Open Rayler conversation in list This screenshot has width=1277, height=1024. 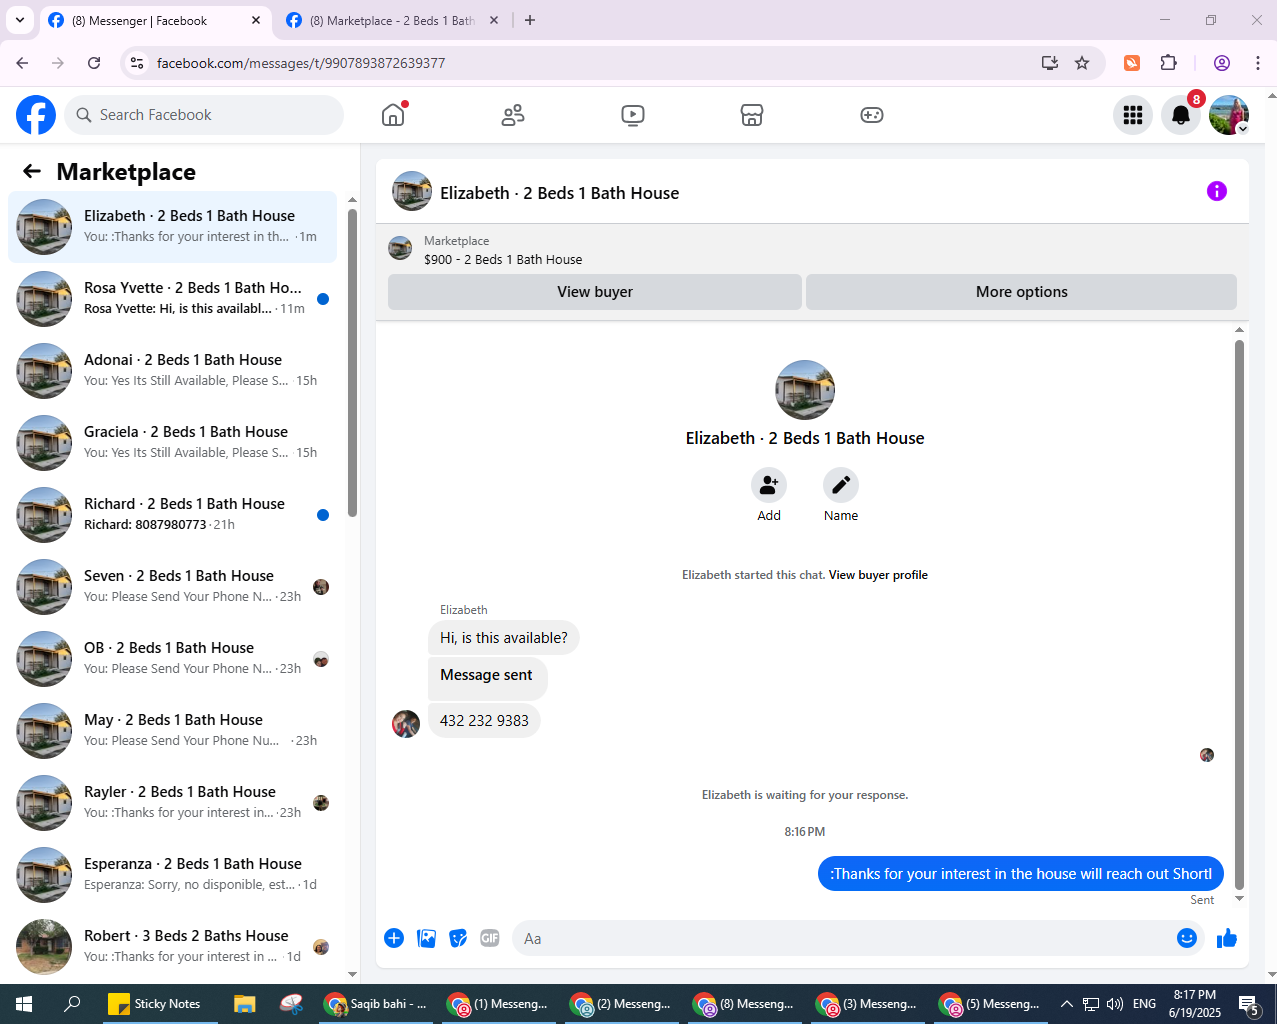[x=173, y=803]
